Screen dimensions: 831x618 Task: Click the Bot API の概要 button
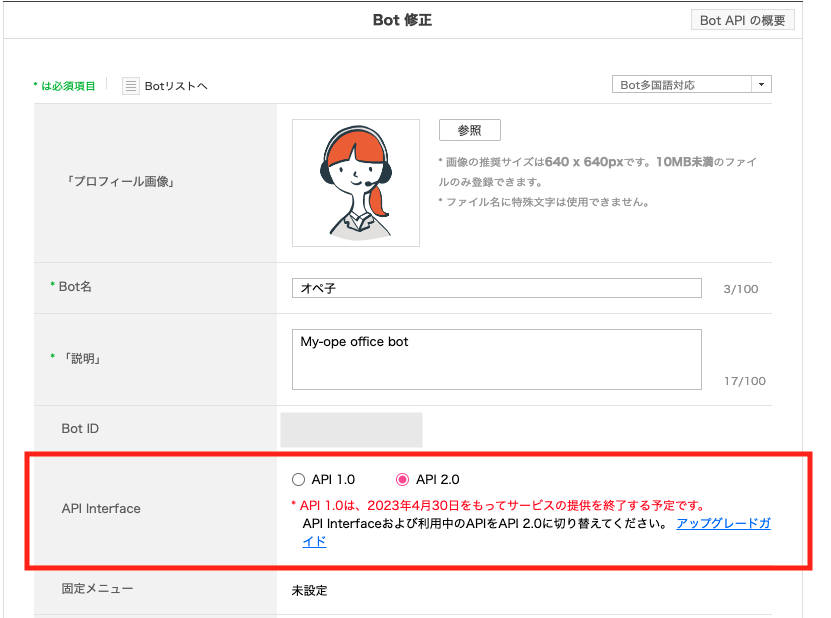pos(742,20)
